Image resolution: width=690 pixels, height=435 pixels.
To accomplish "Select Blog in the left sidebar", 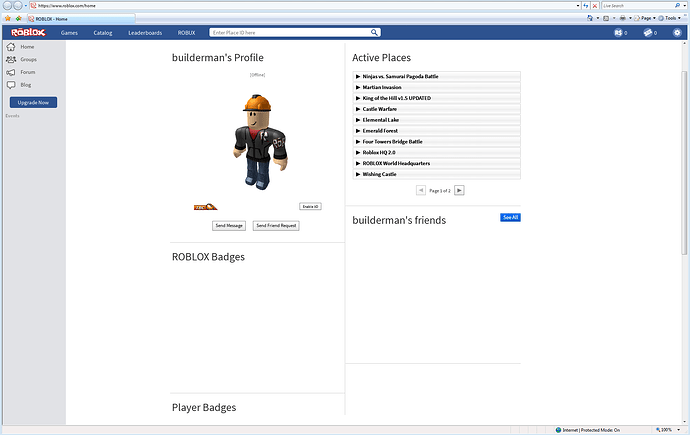I will tap(26, 85).
